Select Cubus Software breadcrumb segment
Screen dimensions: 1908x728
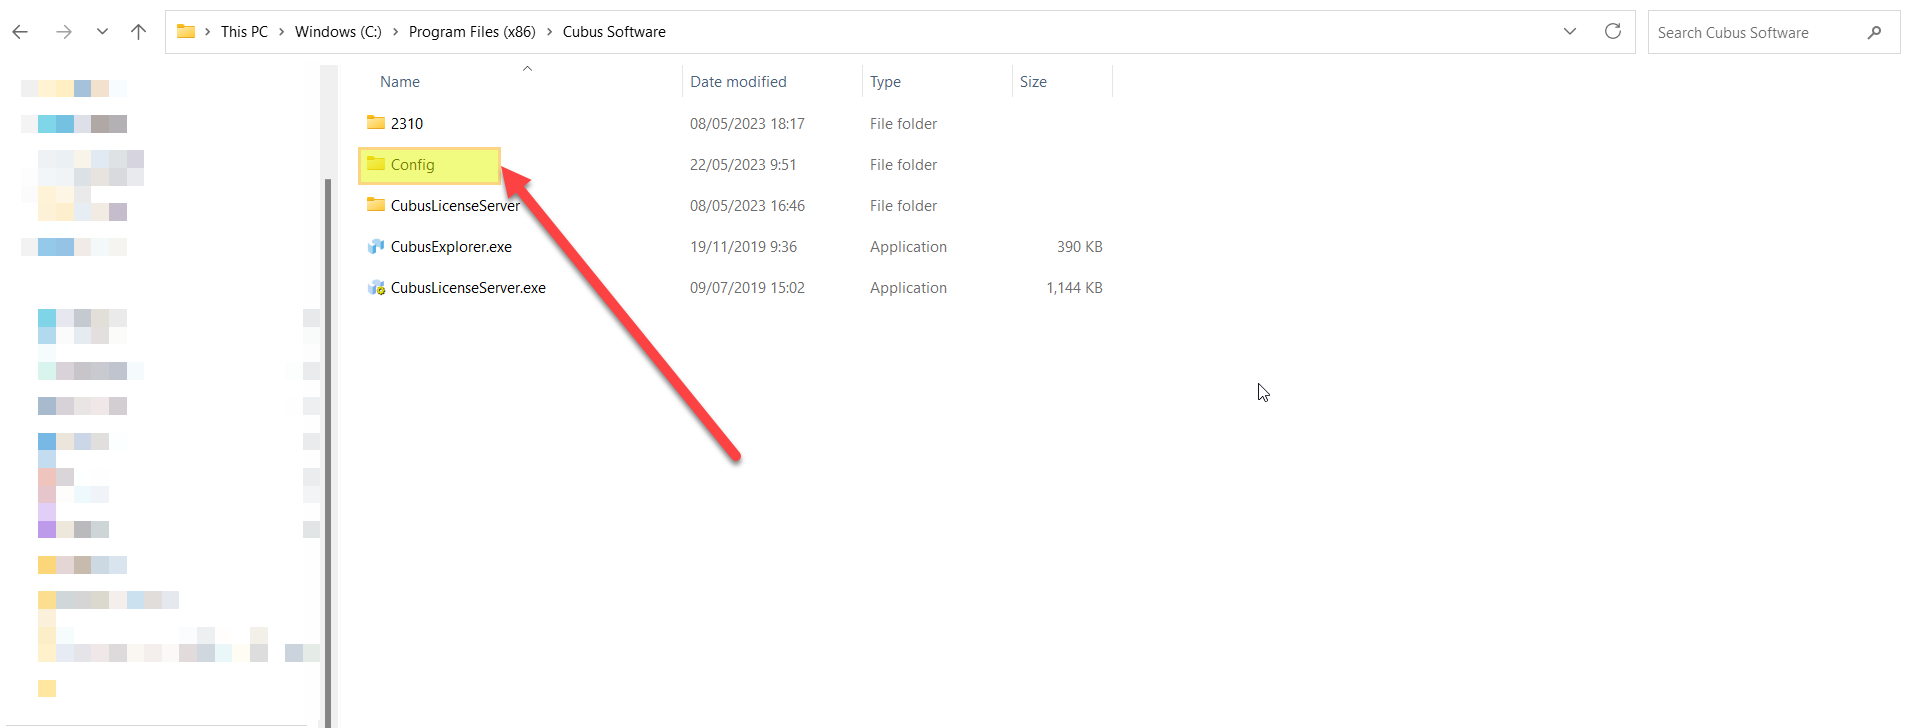click(614, 32)
